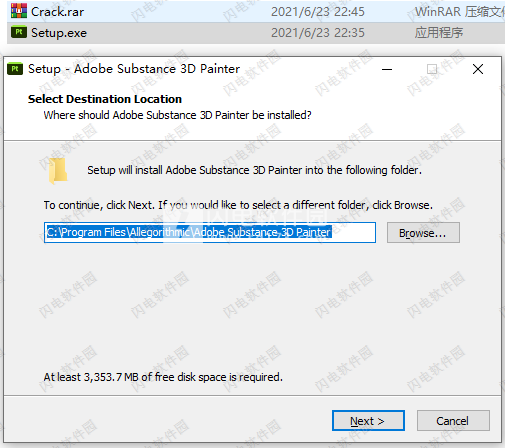Screen dimensions: 505x448
Task: Open the Browse... folder picker
Action: pyautogui.click(x=423, y=233)
